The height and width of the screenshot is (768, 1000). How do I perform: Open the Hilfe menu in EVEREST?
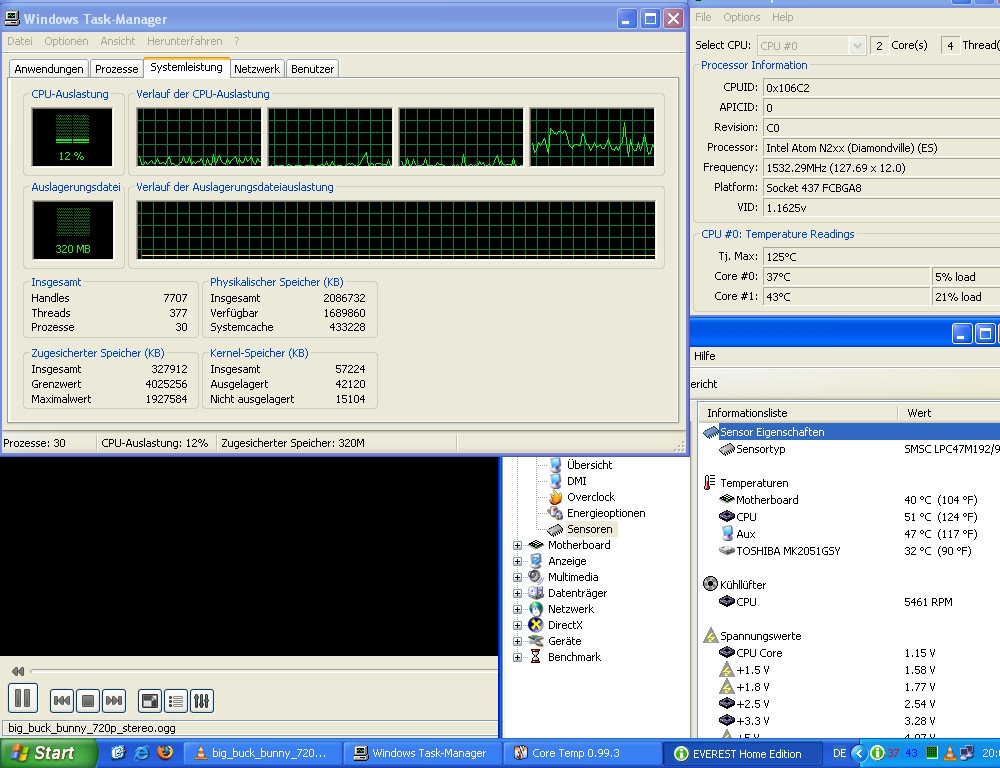coord(705,356)
